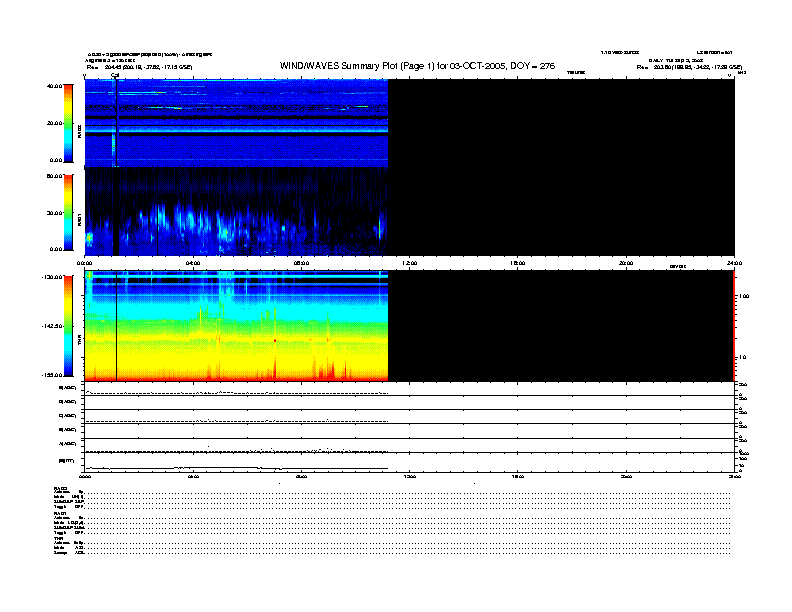The image size is (792, 612).
Task: Click the RAD1 intensity color bar
Action: coord(68,212)
